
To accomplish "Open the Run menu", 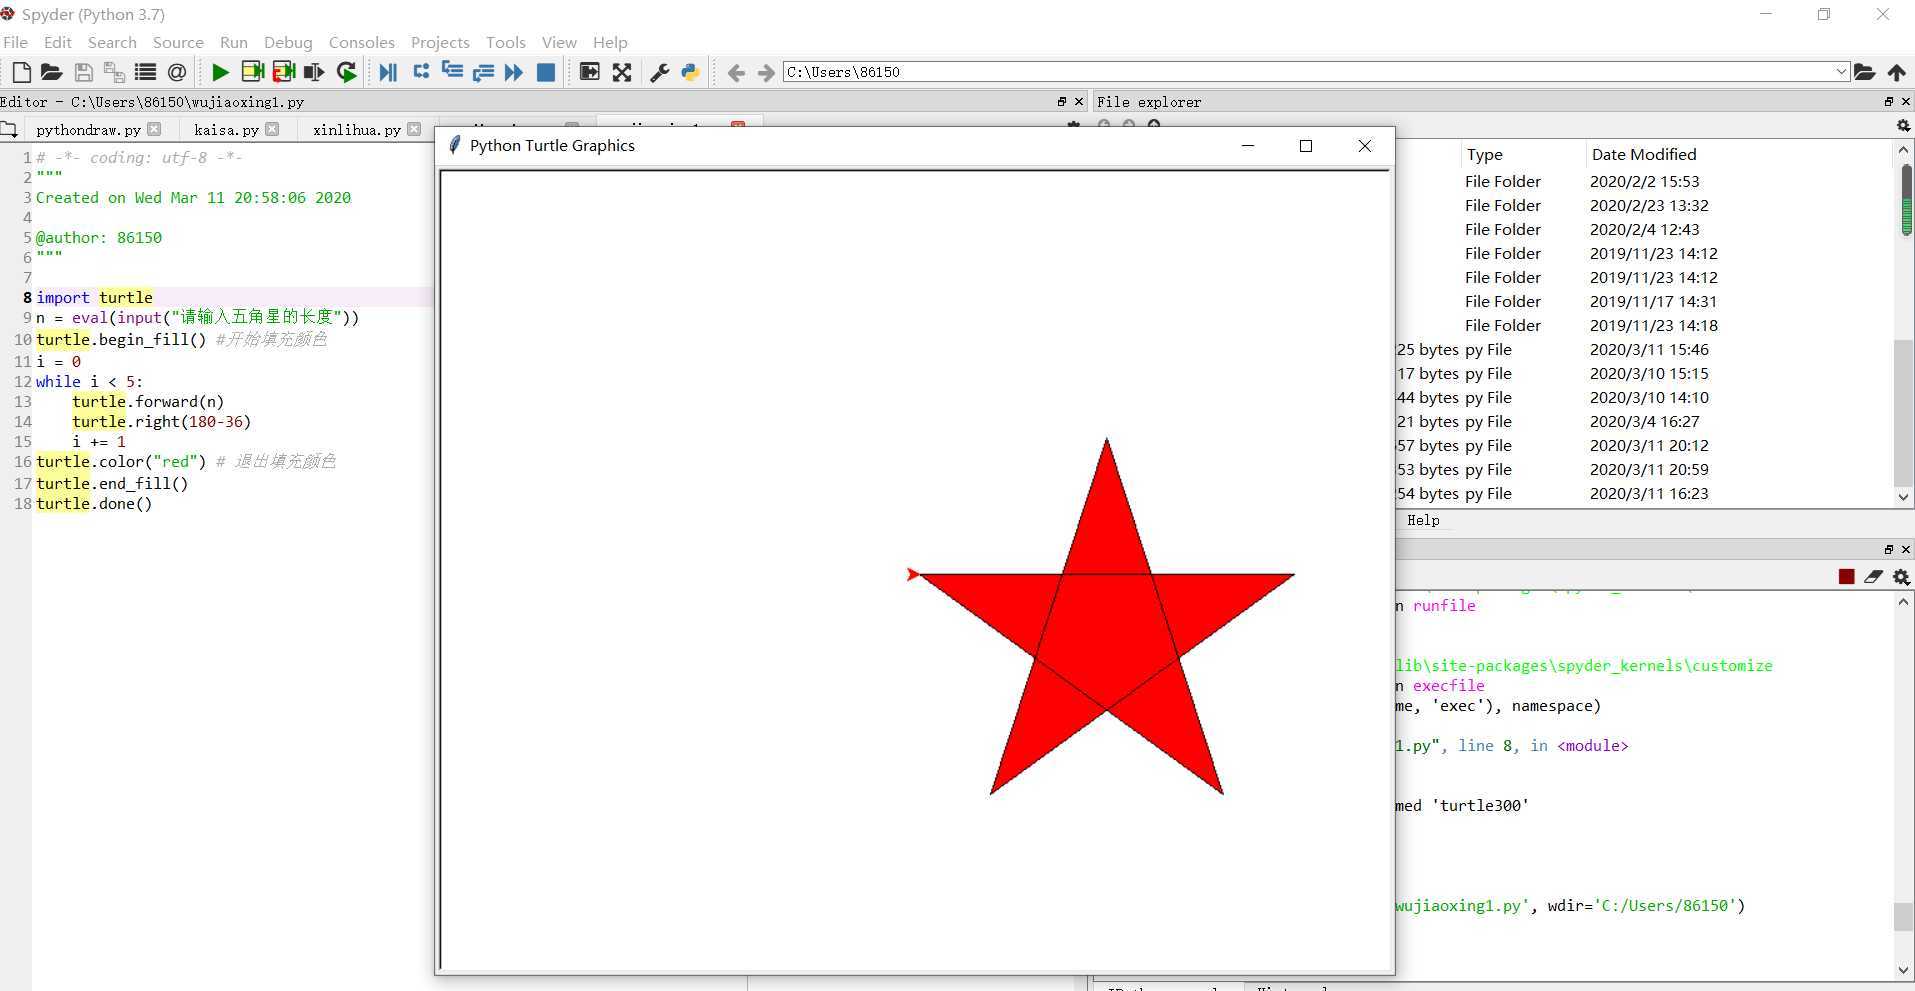I will tap(234, 42).
